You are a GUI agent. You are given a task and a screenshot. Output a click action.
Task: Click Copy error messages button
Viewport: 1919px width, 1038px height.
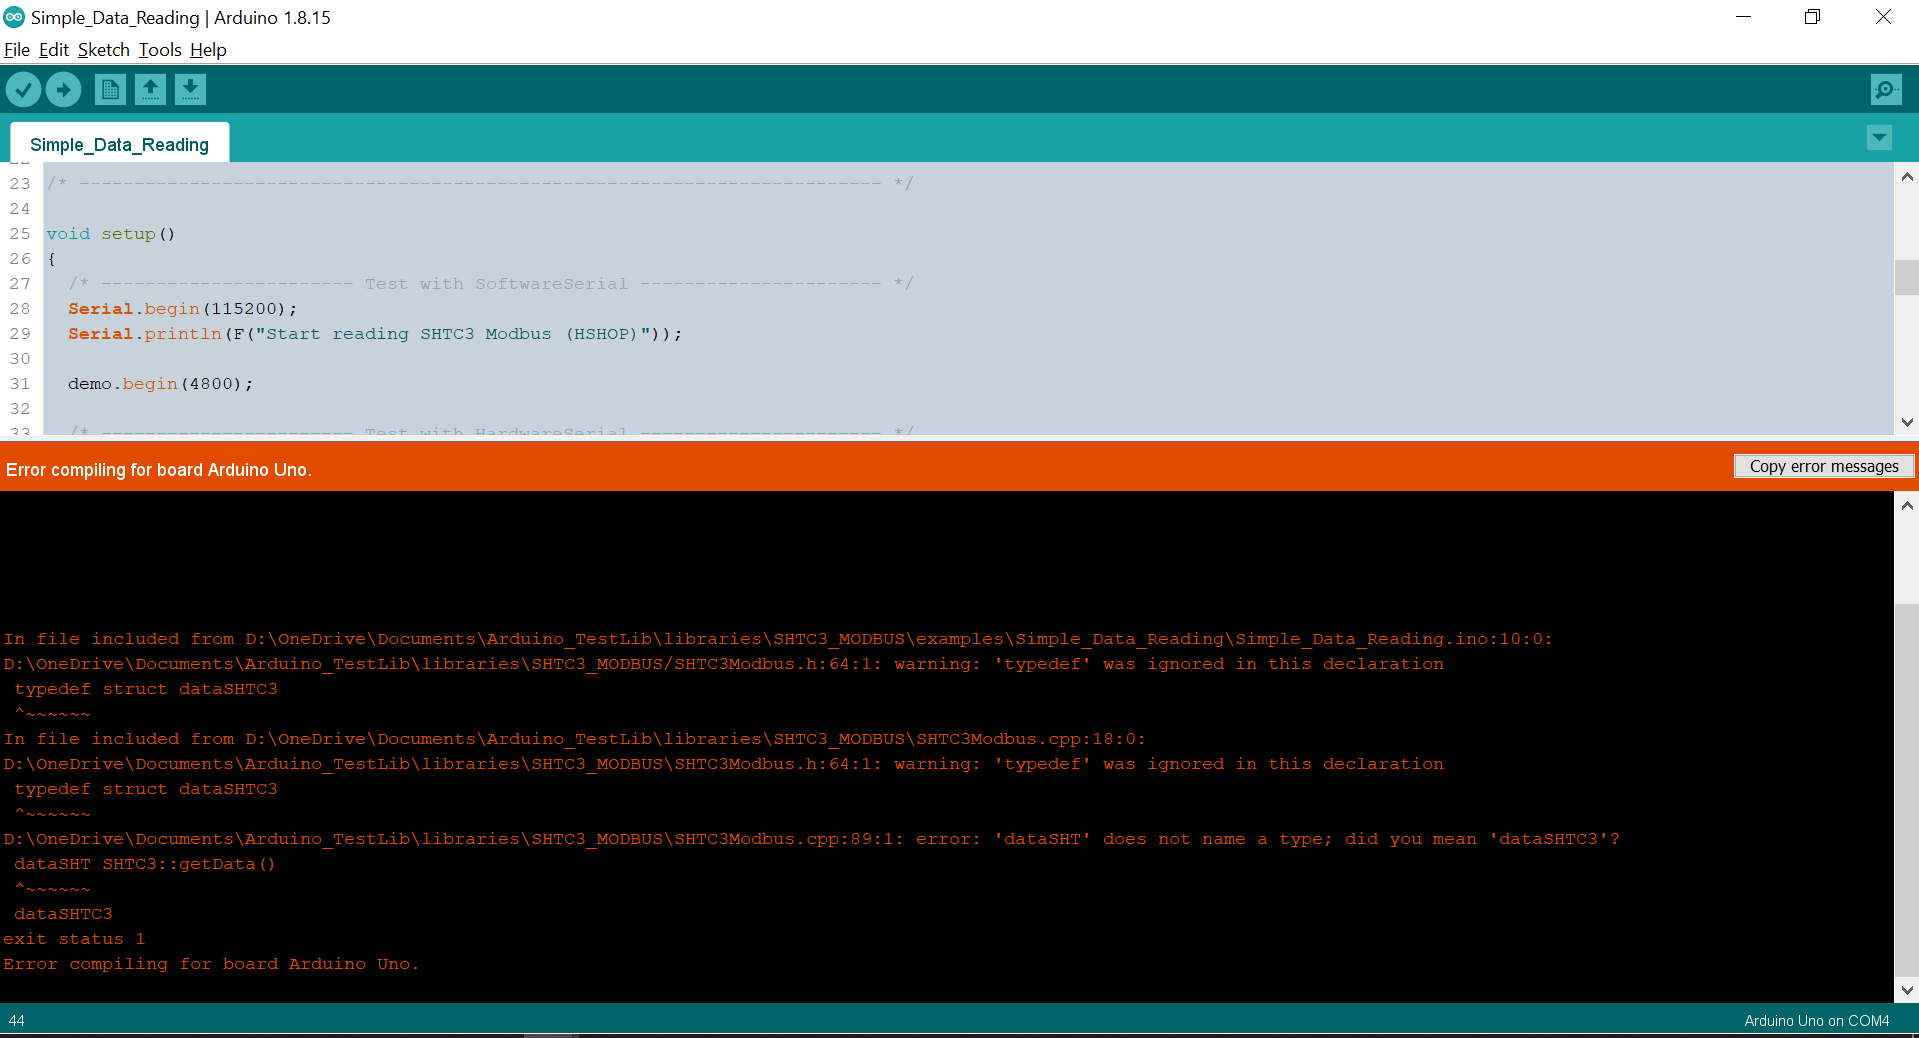click(x=1824, y=466)
